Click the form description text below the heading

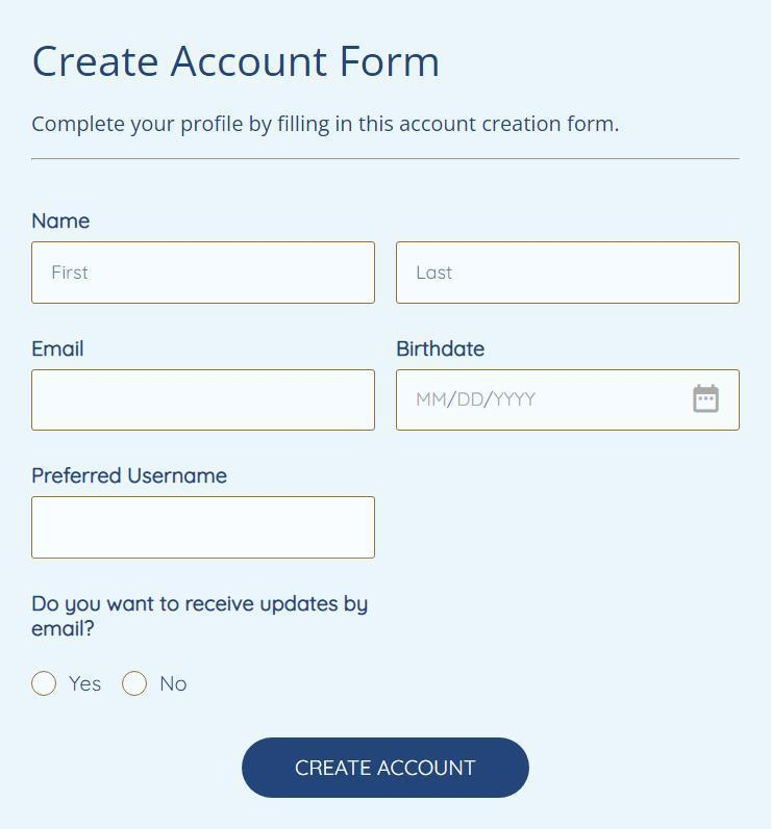[x=325, y=124]
